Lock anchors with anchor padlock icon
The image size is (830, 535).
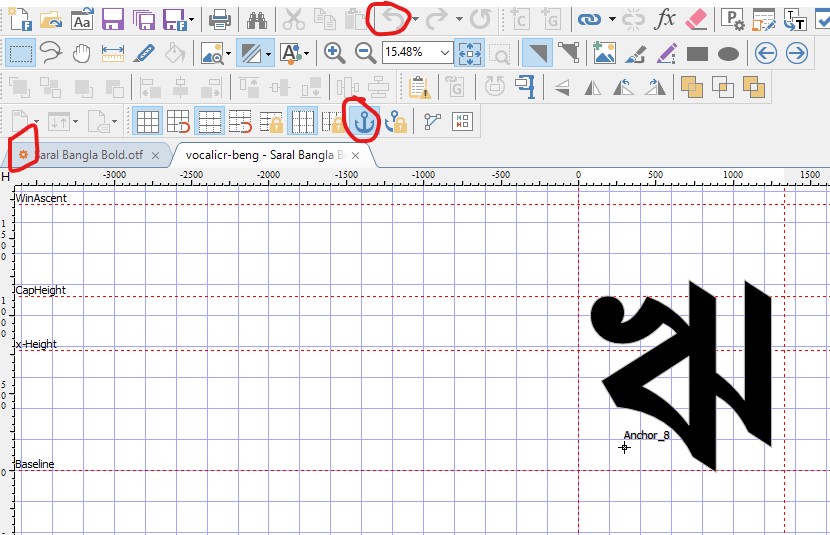click(396, 122)
